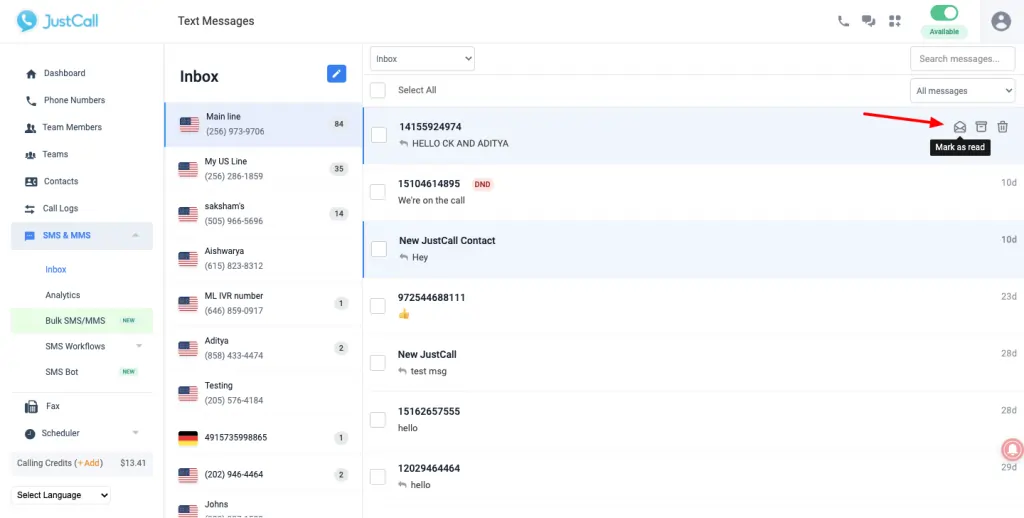Open the apps grid icon in header
The height and width of the screenshot is (518, 1024).
[x=895, y=21]
